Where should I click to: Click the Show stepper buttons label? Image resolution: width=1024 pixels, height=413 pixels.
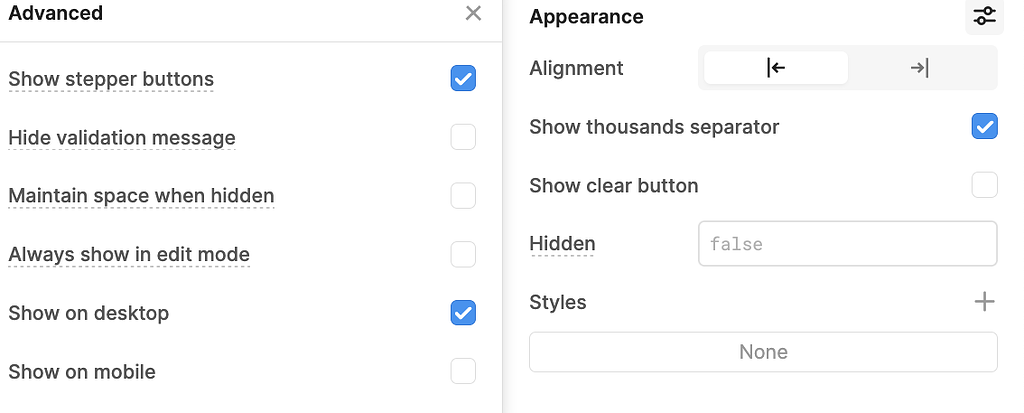(x=111, y=79)
